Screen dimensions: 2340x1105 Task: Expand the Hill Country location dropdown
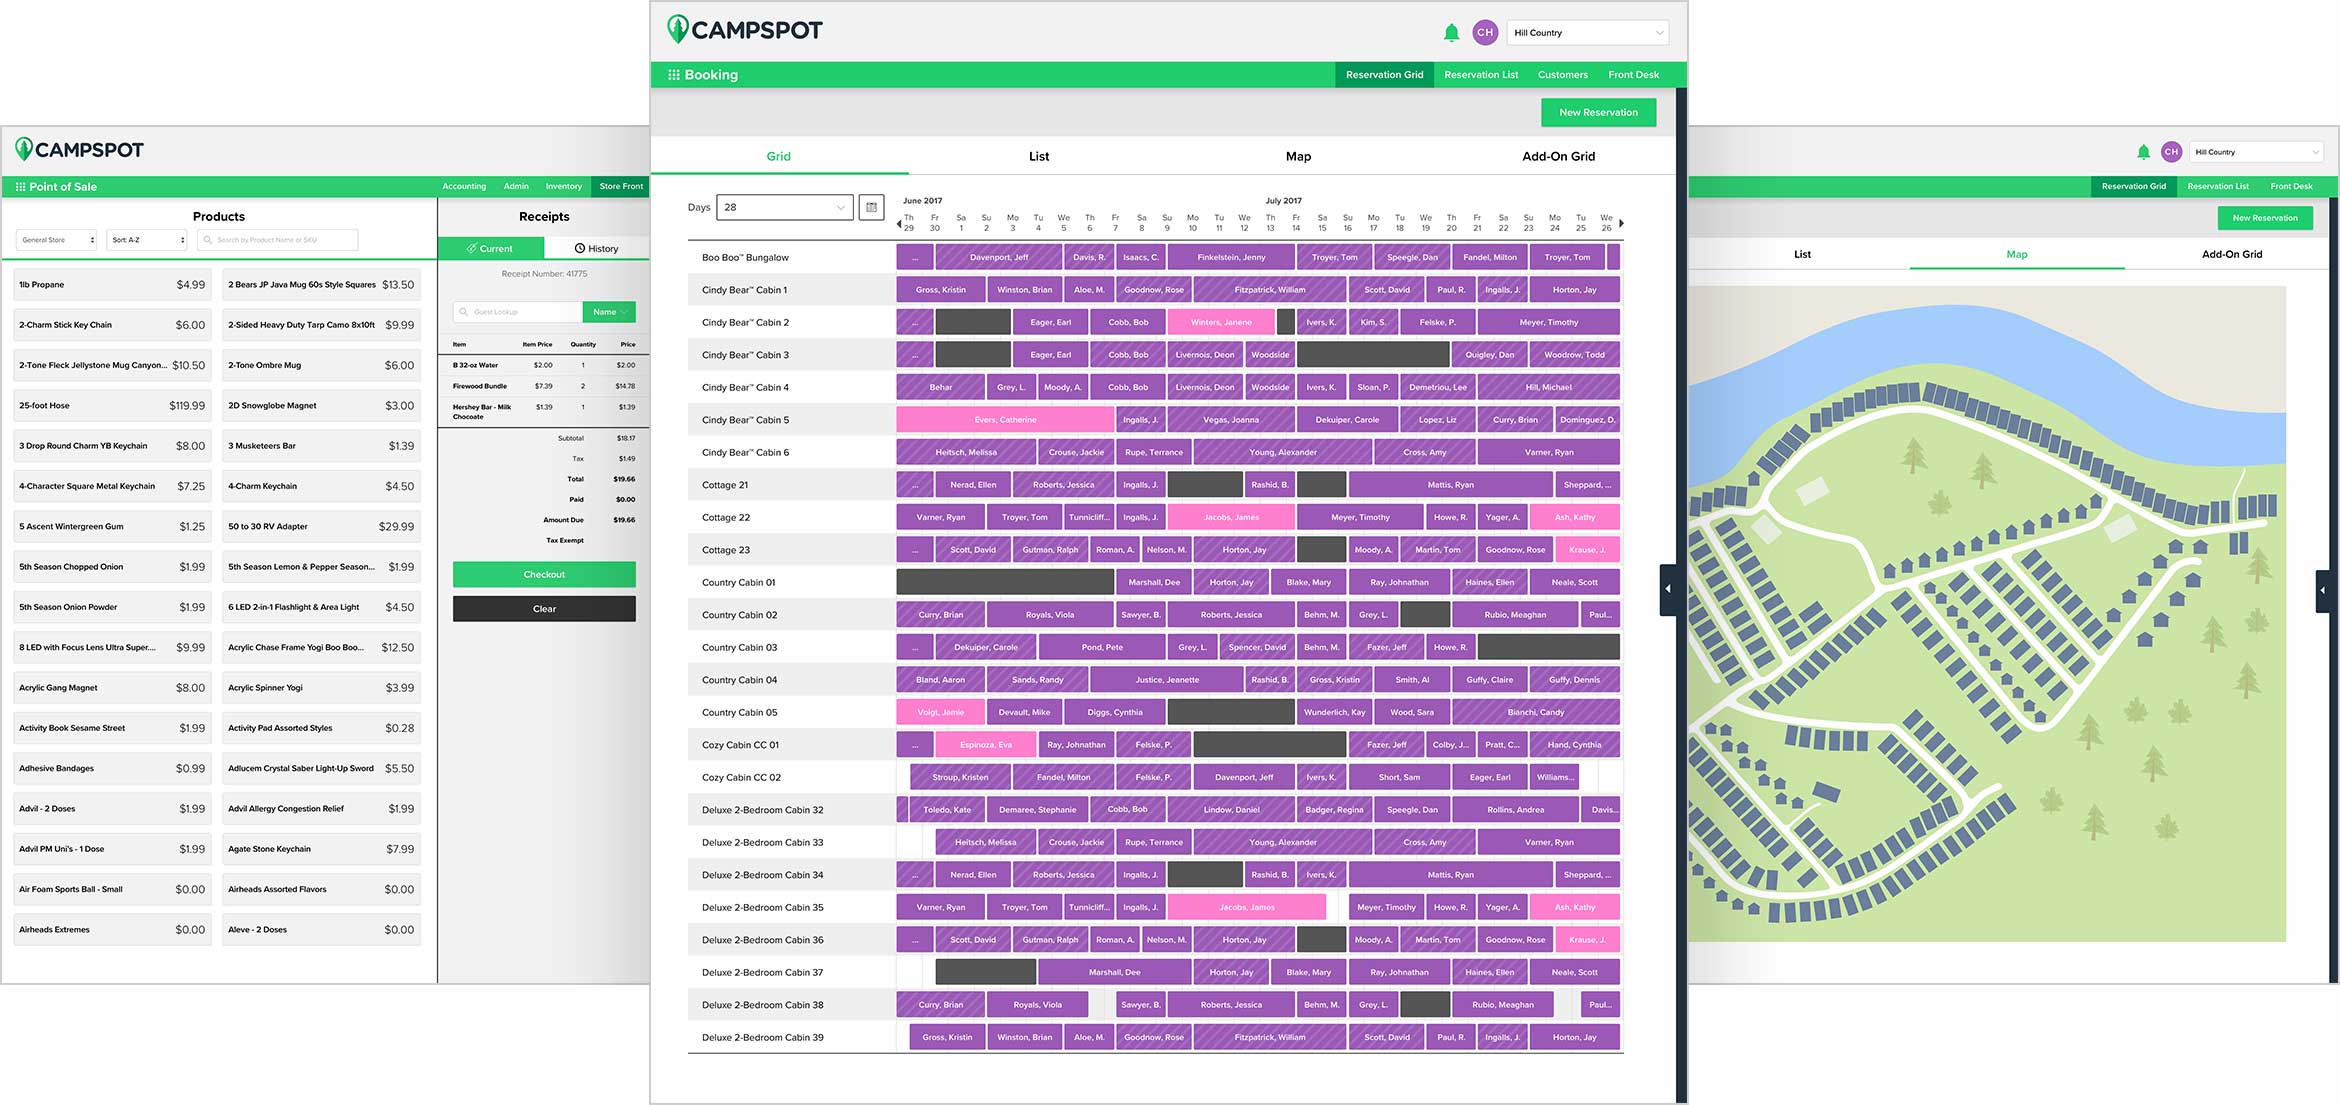pos(1587,33)
